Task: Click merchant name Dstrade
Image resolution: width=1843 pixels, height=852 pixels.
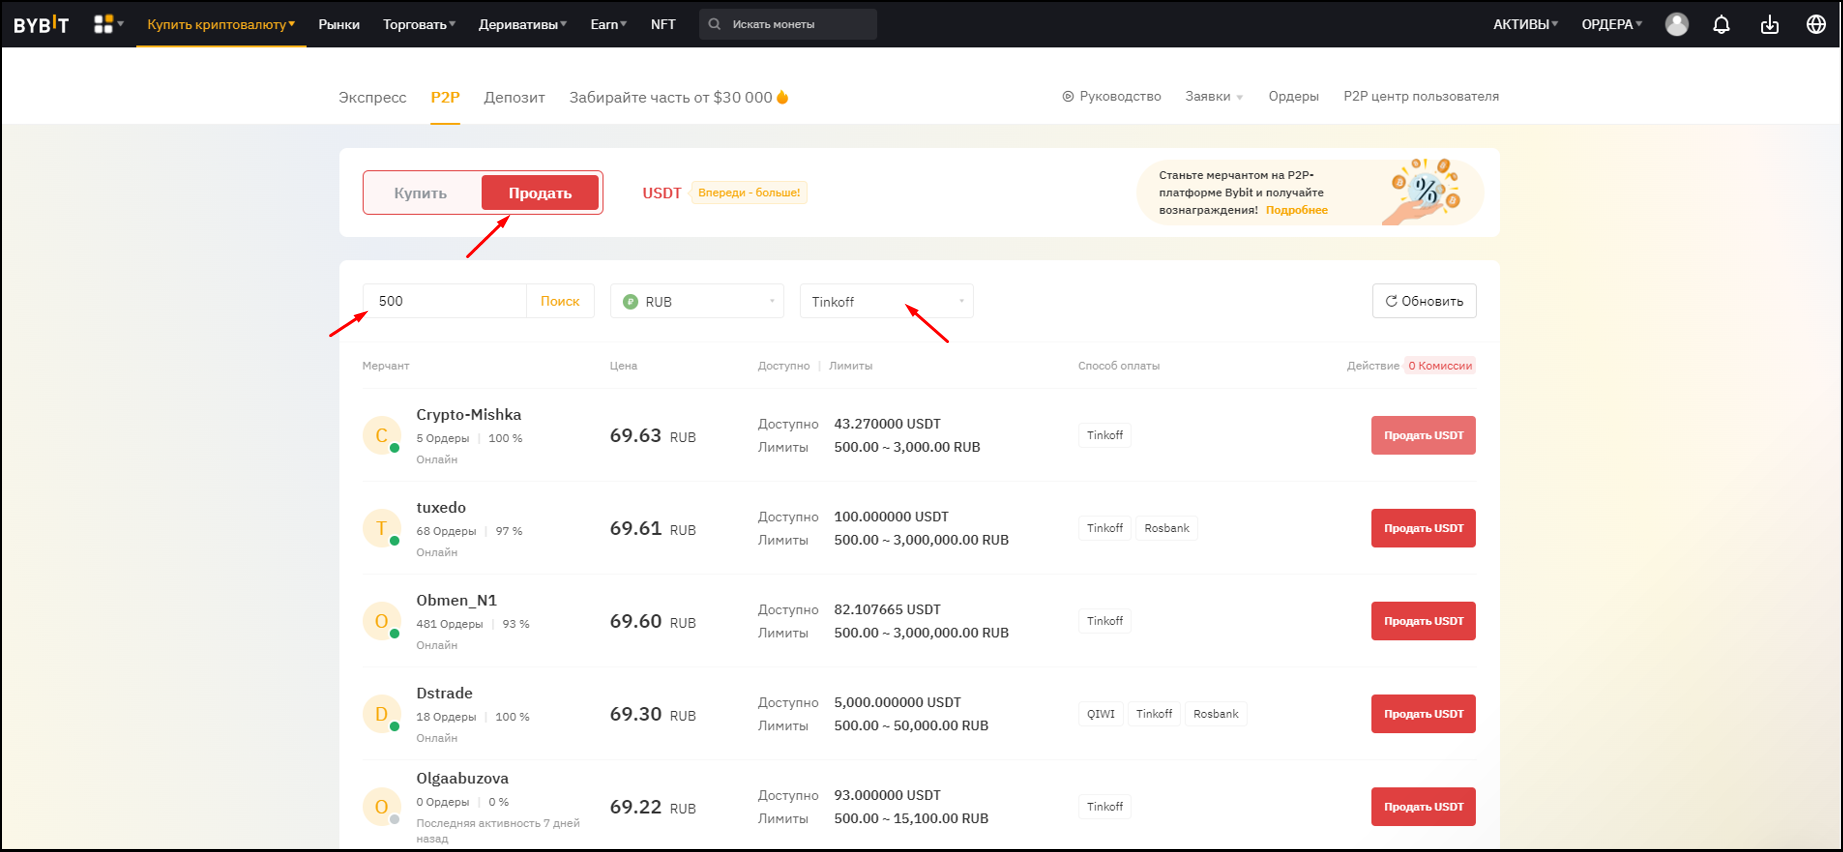Action: click(x=444, y=693)
